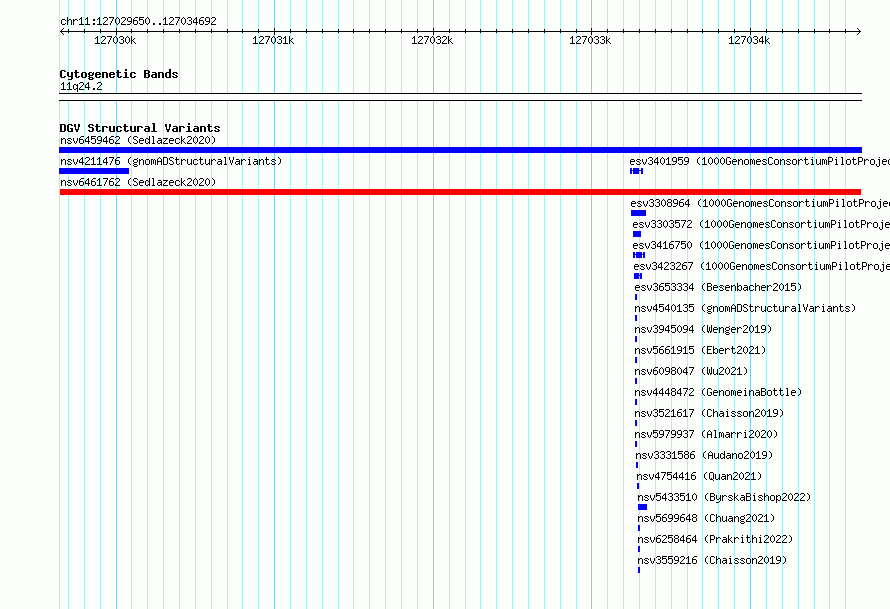Viewport: 890px width, 609px height.
Task: Click nsv3945094 (Wenger2019) label
Action: point(703,329)
